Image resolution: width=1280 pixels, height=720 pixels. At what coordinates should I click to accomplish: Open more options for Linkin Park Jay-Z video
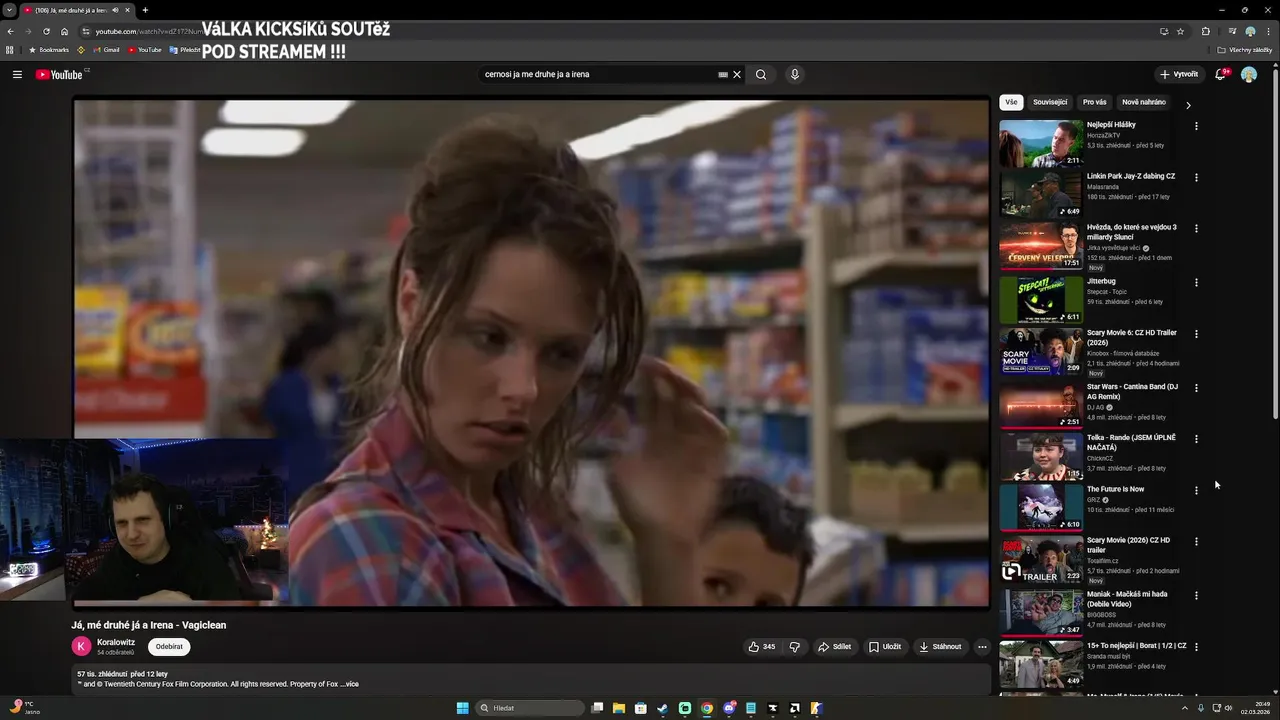point(1196,178)
